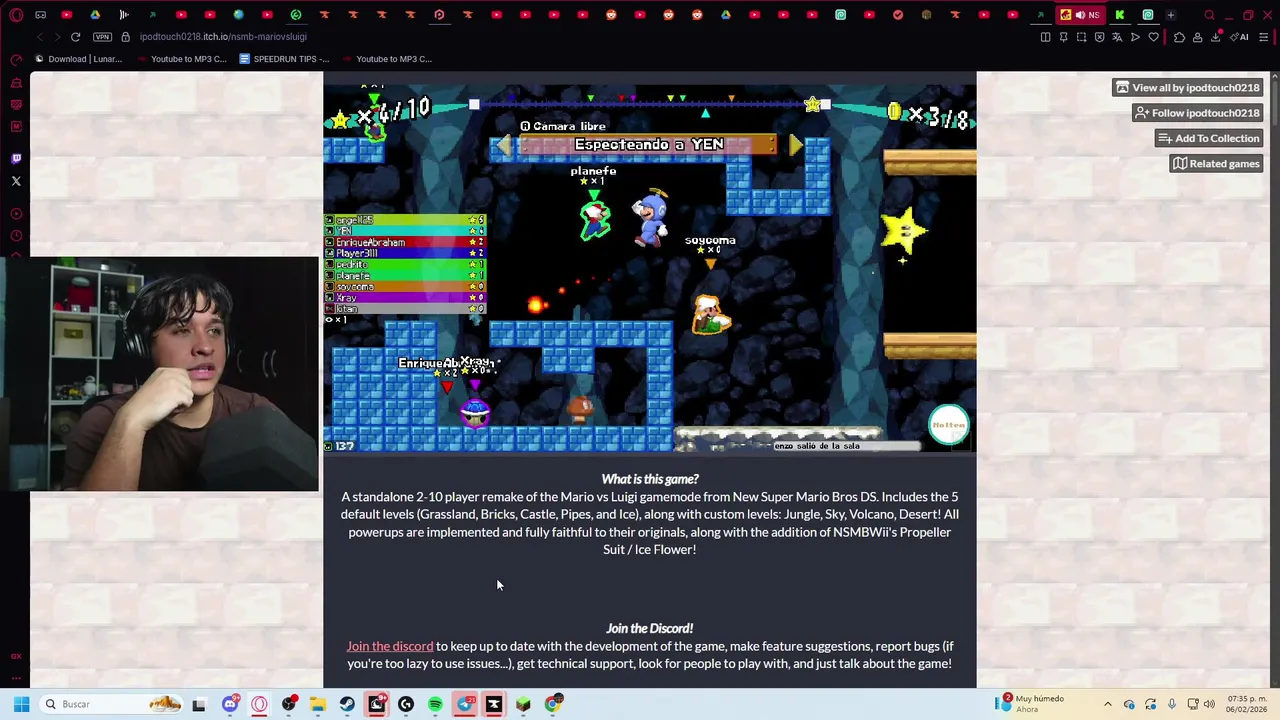Open Twitch in Opera sidebar

coord(16,159)
